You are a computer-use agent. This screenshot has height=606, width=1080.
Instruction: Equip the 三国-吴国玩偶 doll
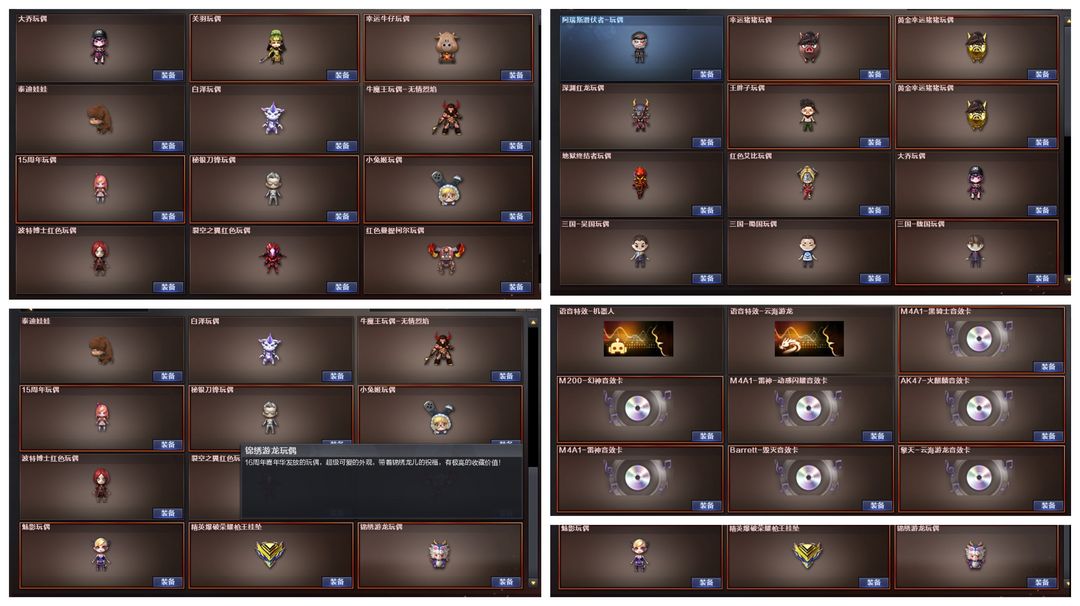tap(707, 278)
